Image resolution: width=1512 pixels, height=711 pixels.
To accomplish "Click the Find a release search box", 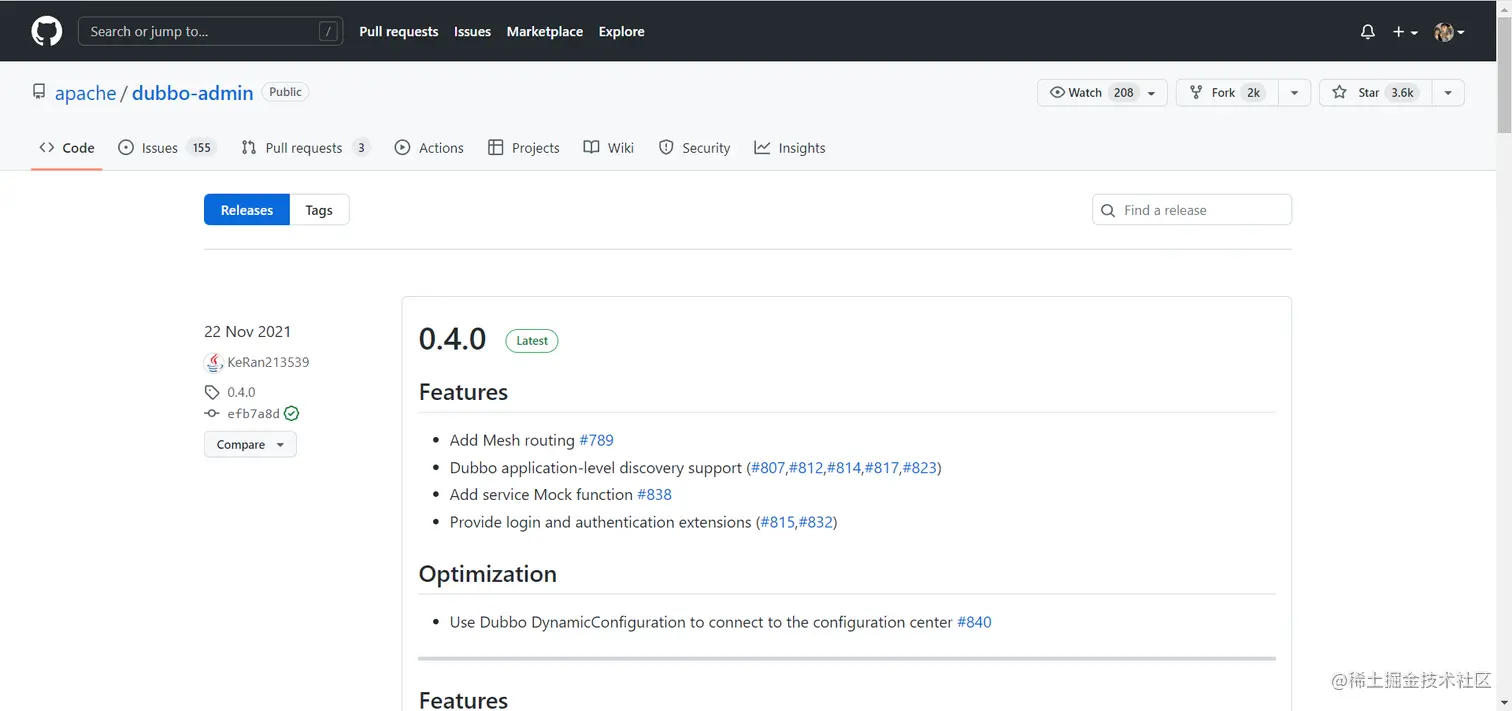I will pos(1192,210).
